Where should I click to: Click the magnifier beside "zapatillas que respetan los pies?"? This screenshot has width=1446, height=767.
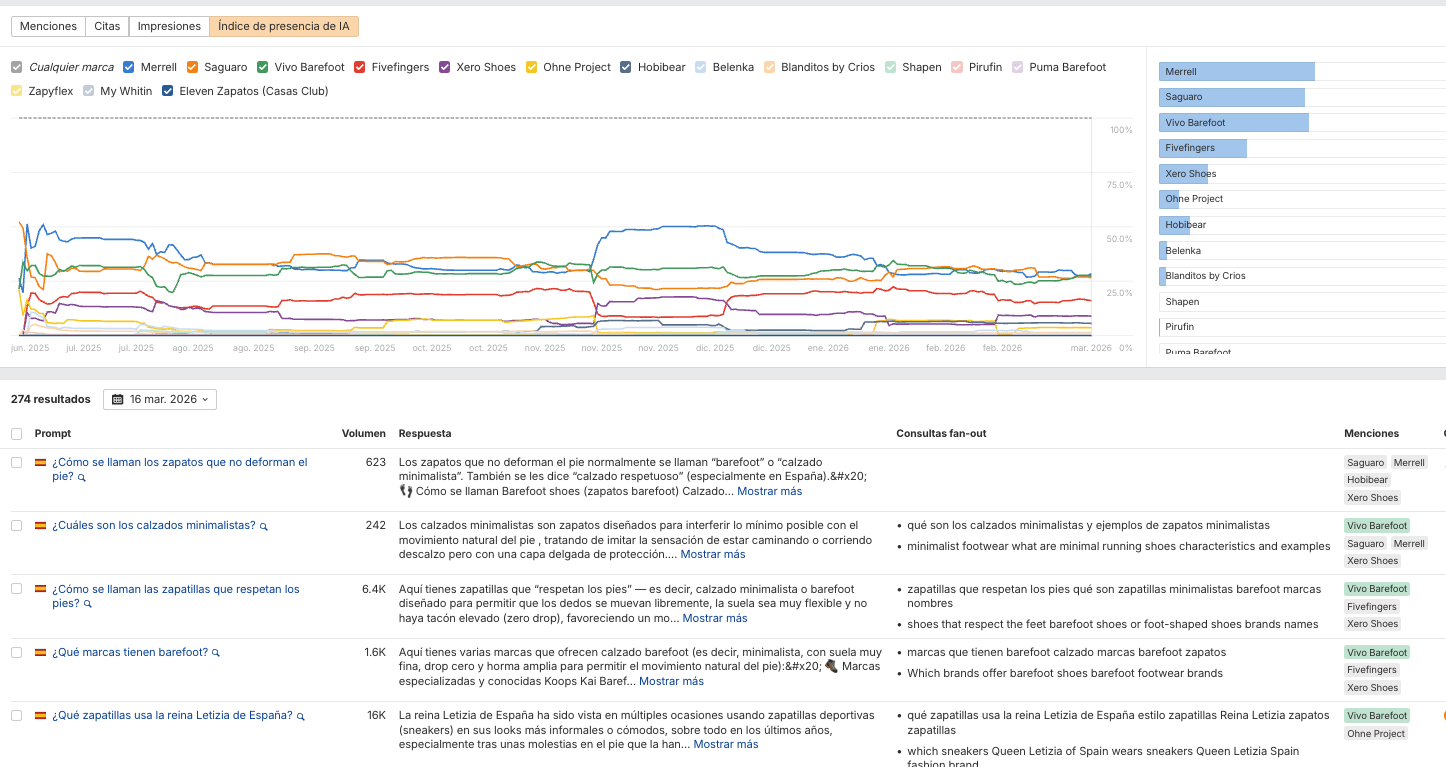pyautogui.click(x=87, y=604)
